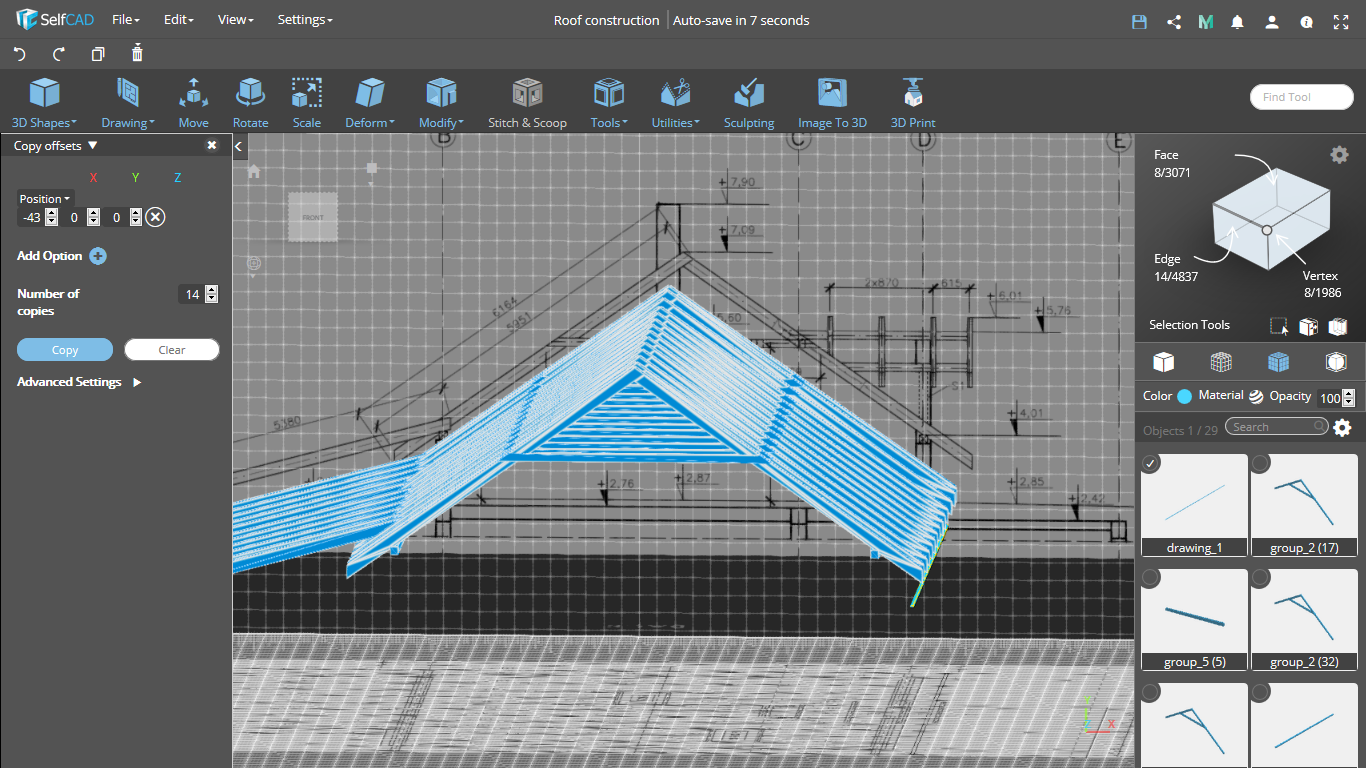
Task: Toggle selection of group_2 (32) object
Action: coord(1261,578)
